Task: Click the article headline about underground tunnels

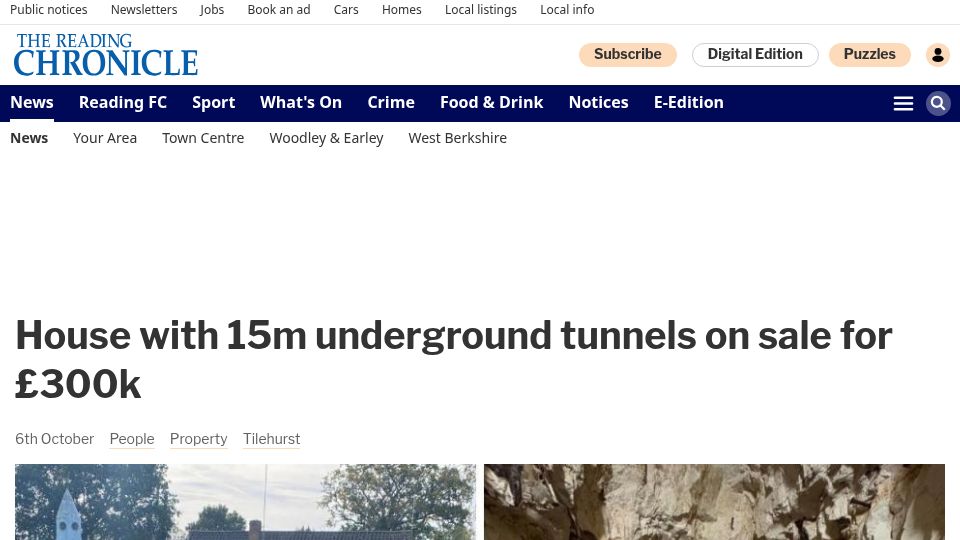Action: coord(453,359)
